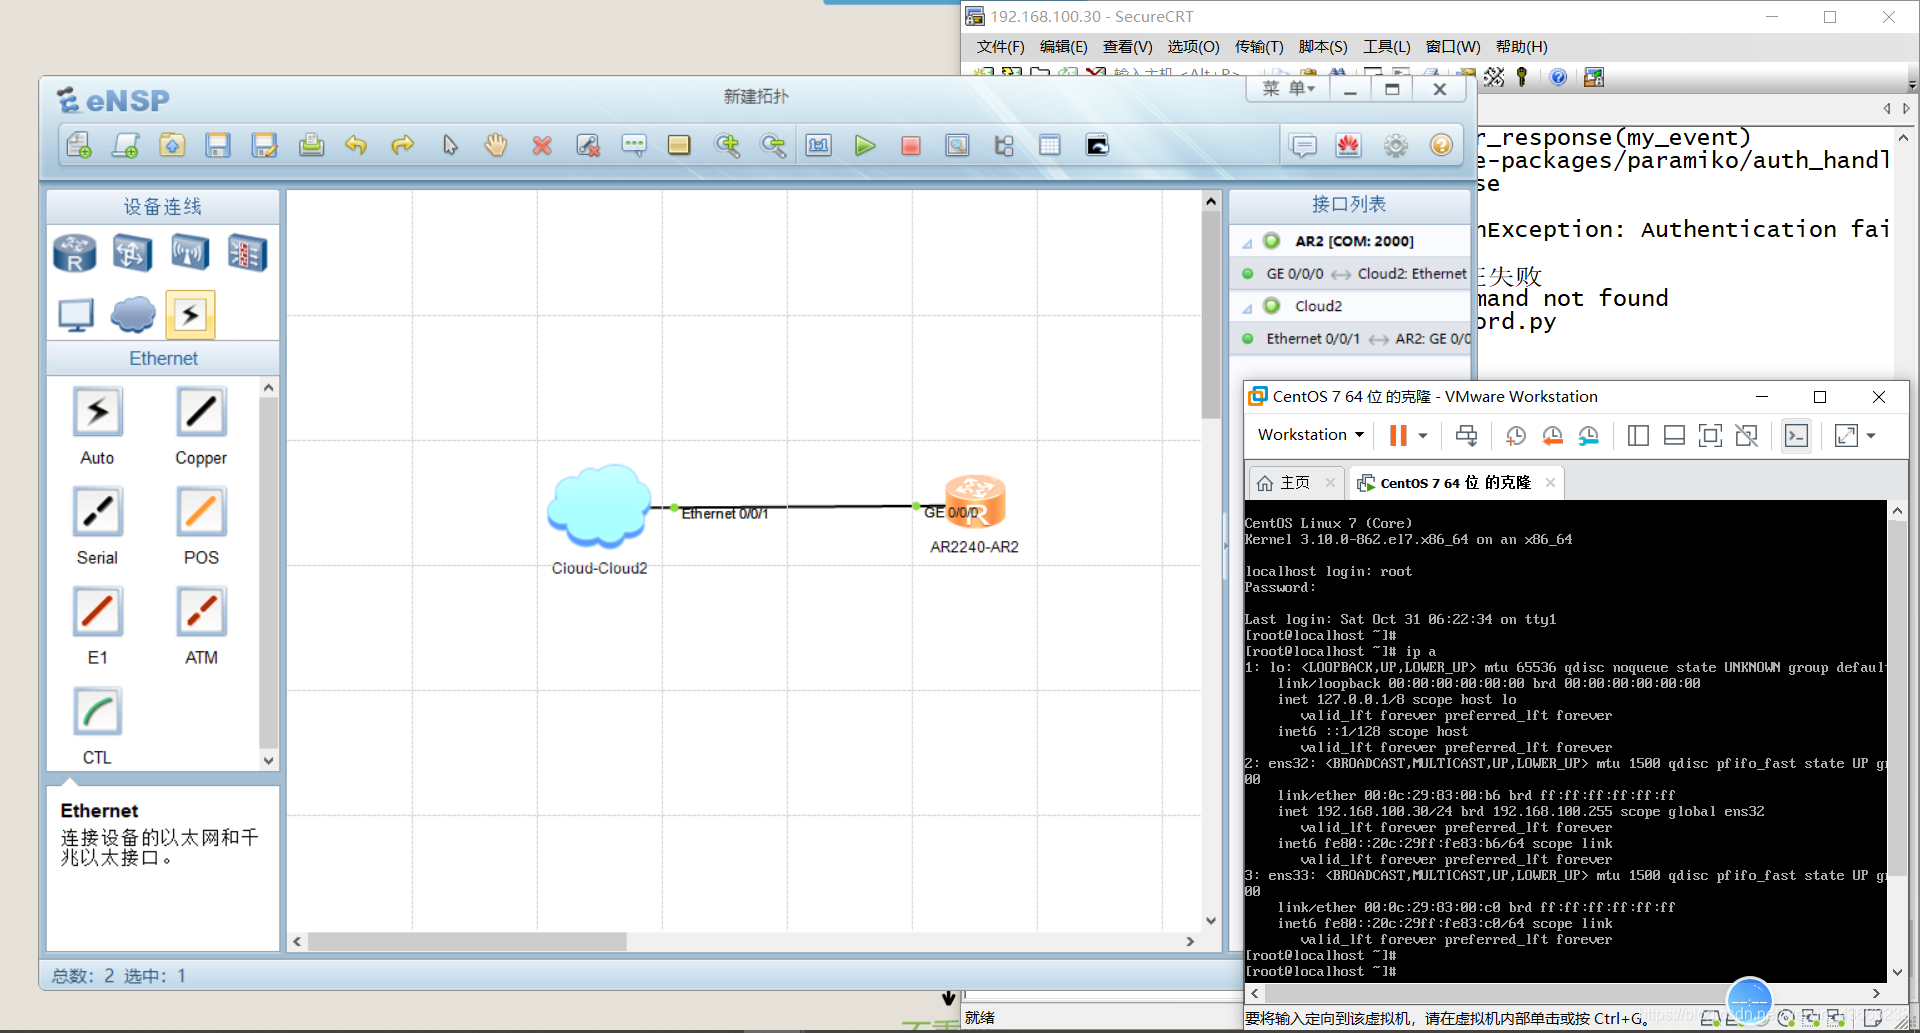Click the new topology icon in eNSP toolbar
This screenshot has height=1033, width=1920.
[x=79, y=146]
